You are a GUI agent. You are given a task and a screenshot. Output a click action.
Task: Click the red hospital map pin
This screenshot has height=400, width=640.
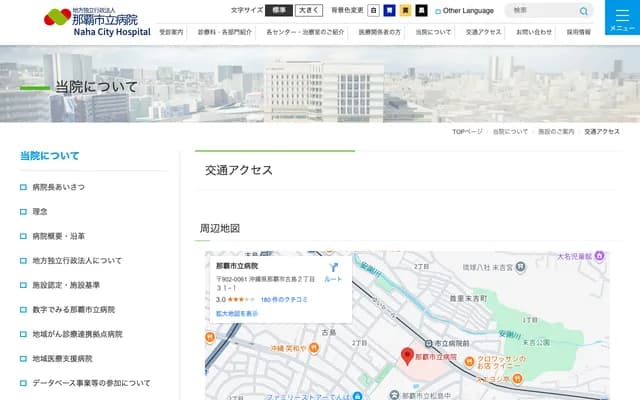(x=407, y=355)
